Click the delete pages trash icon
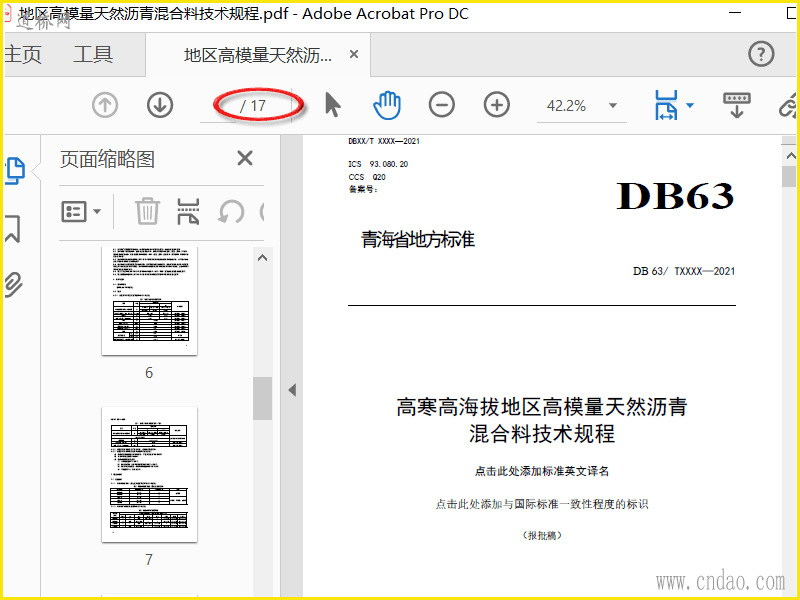Screen dimensions: 800x600 (x=147, y=211)
